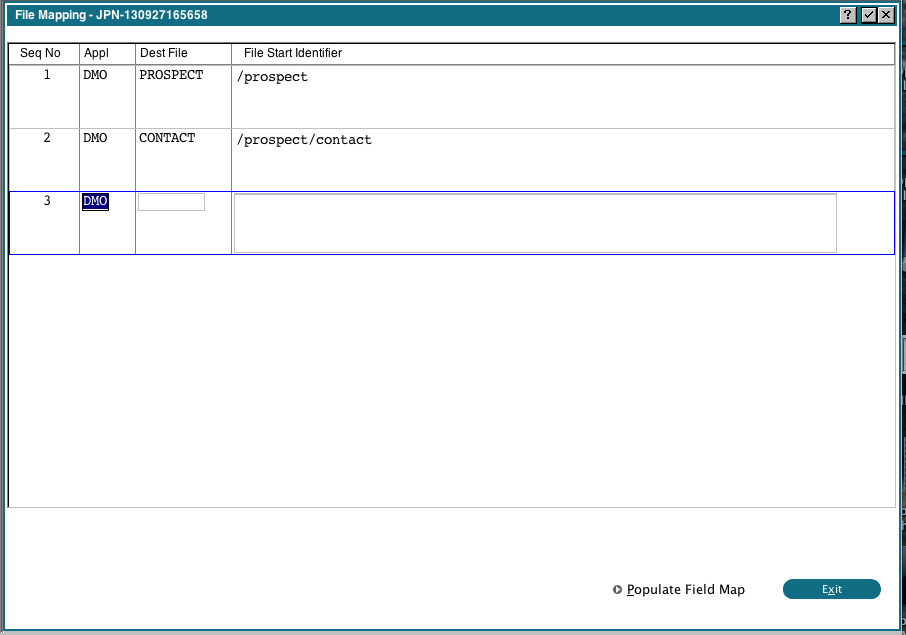
Task: Click the arrow icon beside Populate Field Map
Action: click(617, 590)
